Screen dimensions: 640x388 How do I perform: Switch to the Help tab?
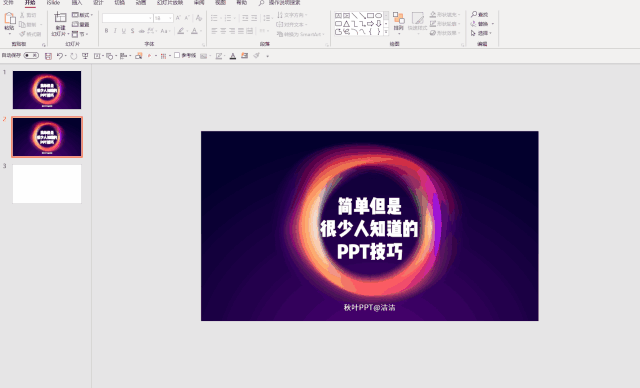point(242,3)
